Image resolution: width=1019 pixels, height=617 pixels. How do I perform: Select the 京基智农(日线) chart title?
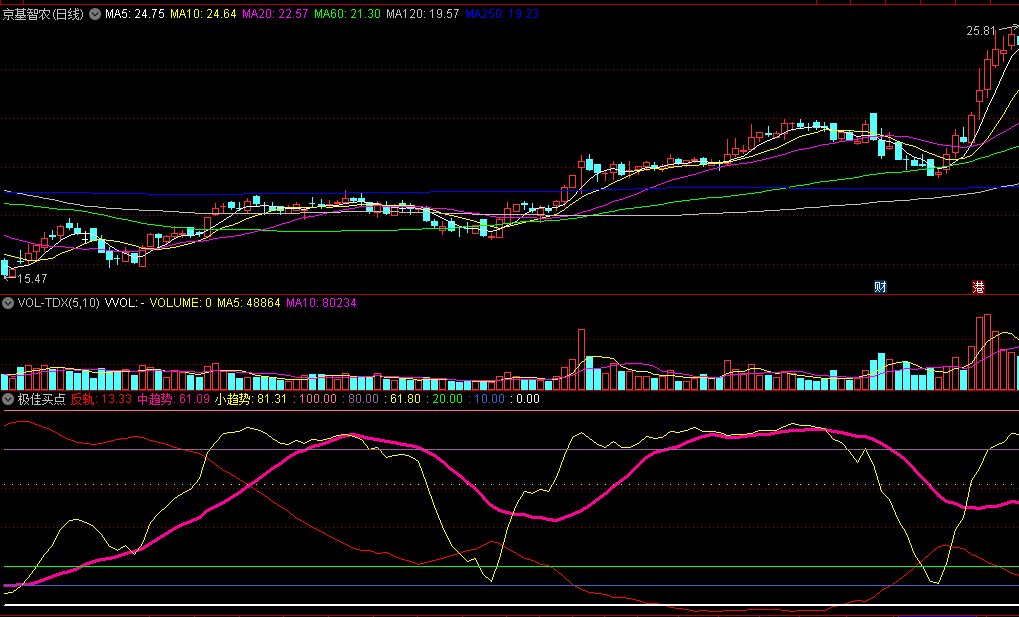43,14
